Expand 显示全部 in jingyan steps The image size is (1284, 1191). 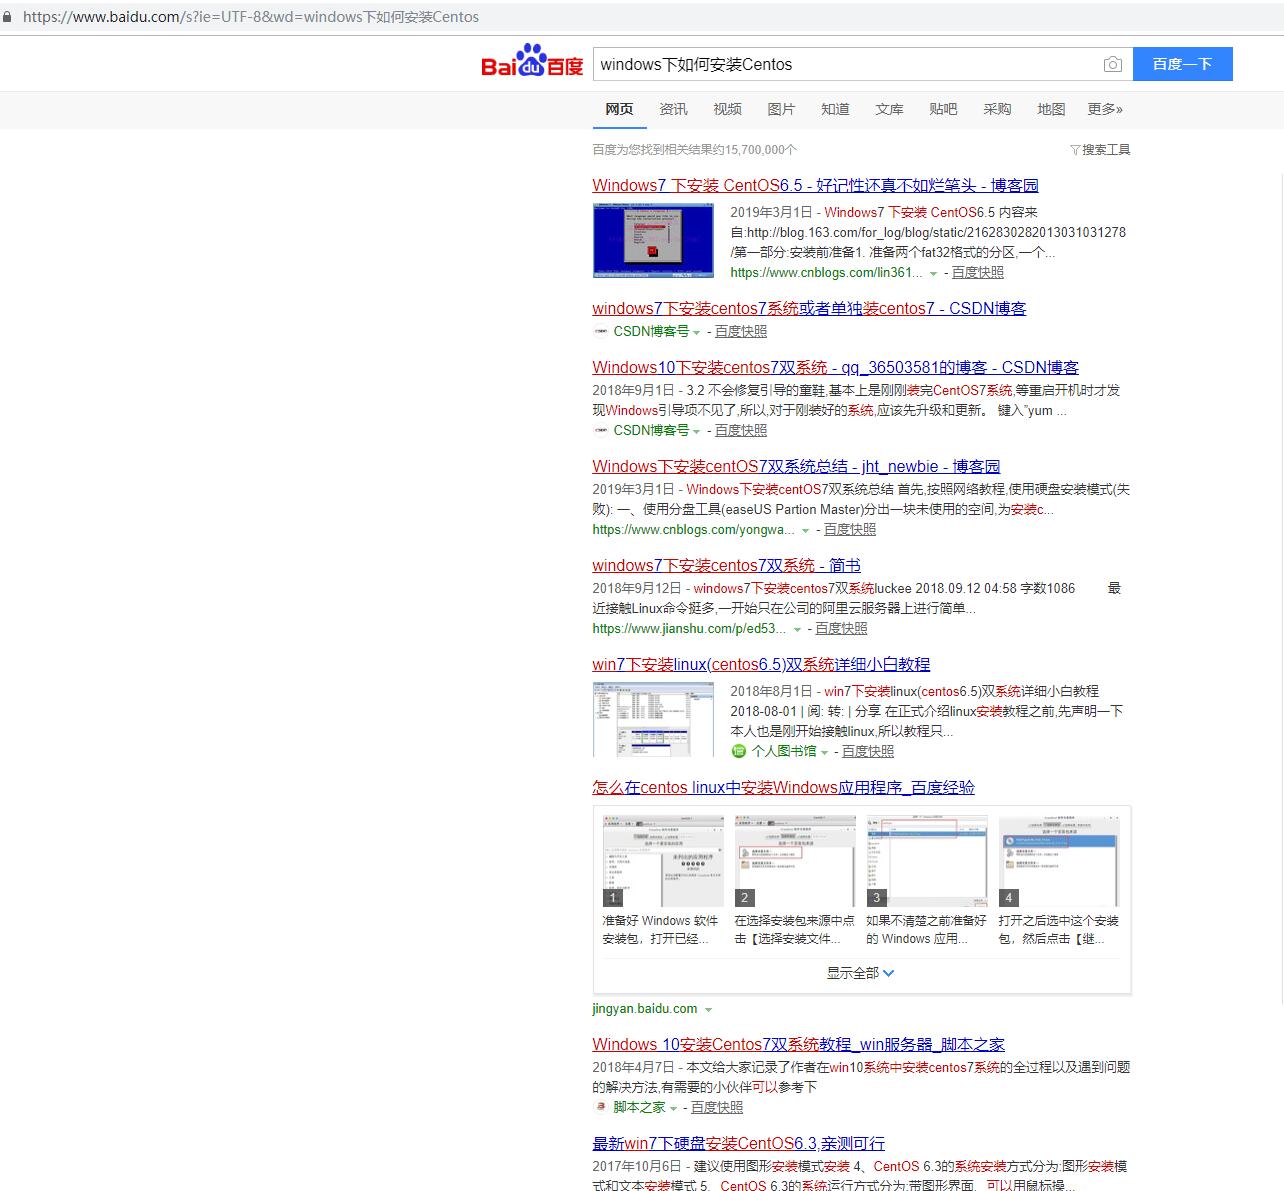(x=861, y=973)
